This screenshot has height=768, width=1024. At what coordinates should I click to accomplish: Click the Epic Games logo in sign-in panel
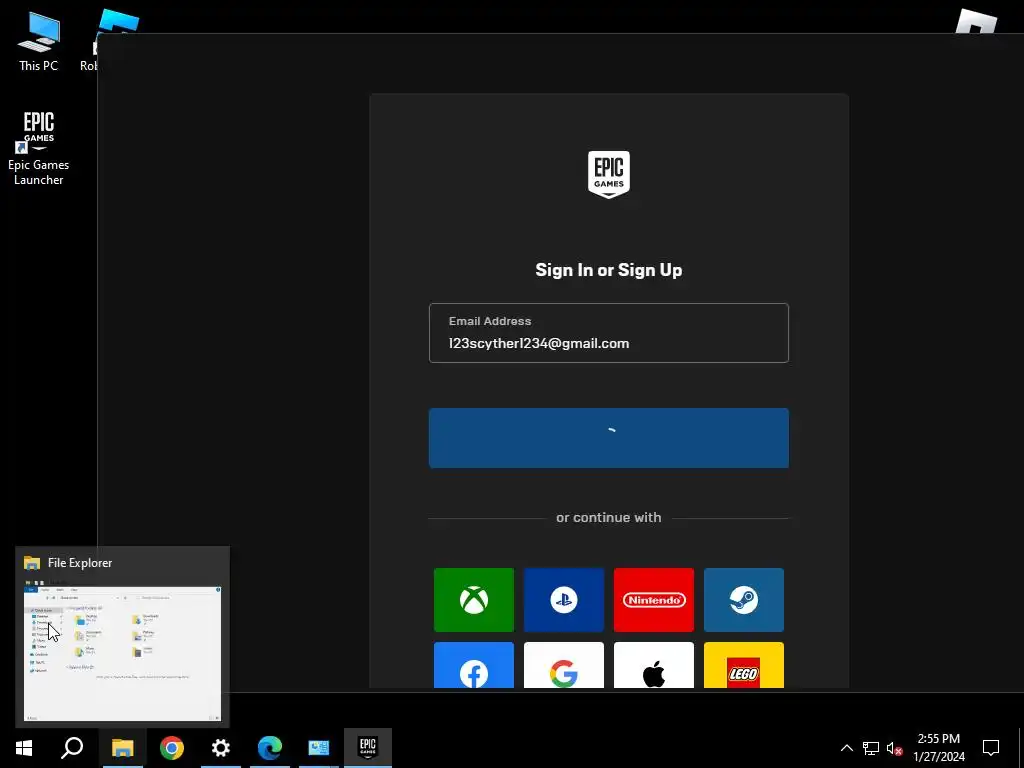(609, 174)
